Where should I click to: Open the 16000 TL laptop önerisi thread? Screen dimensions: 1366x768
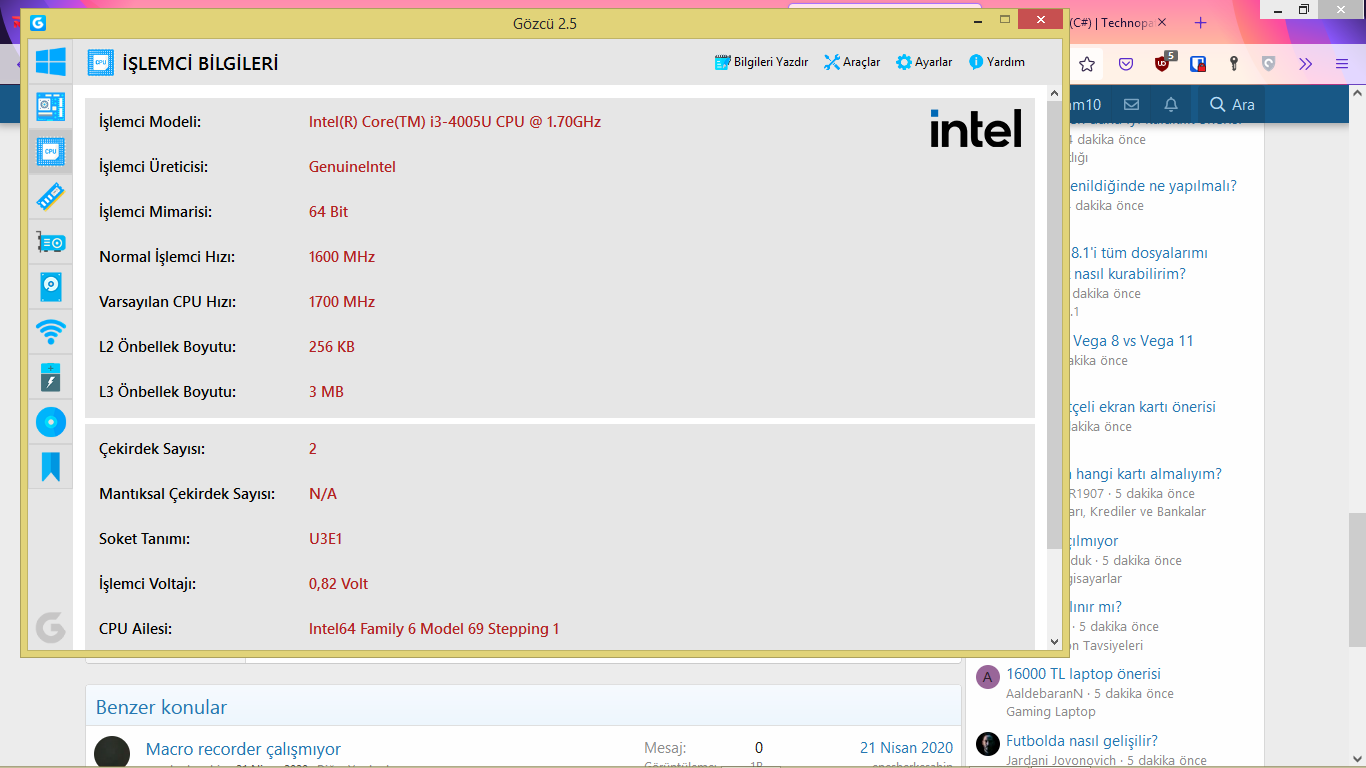pos(1083,674)
